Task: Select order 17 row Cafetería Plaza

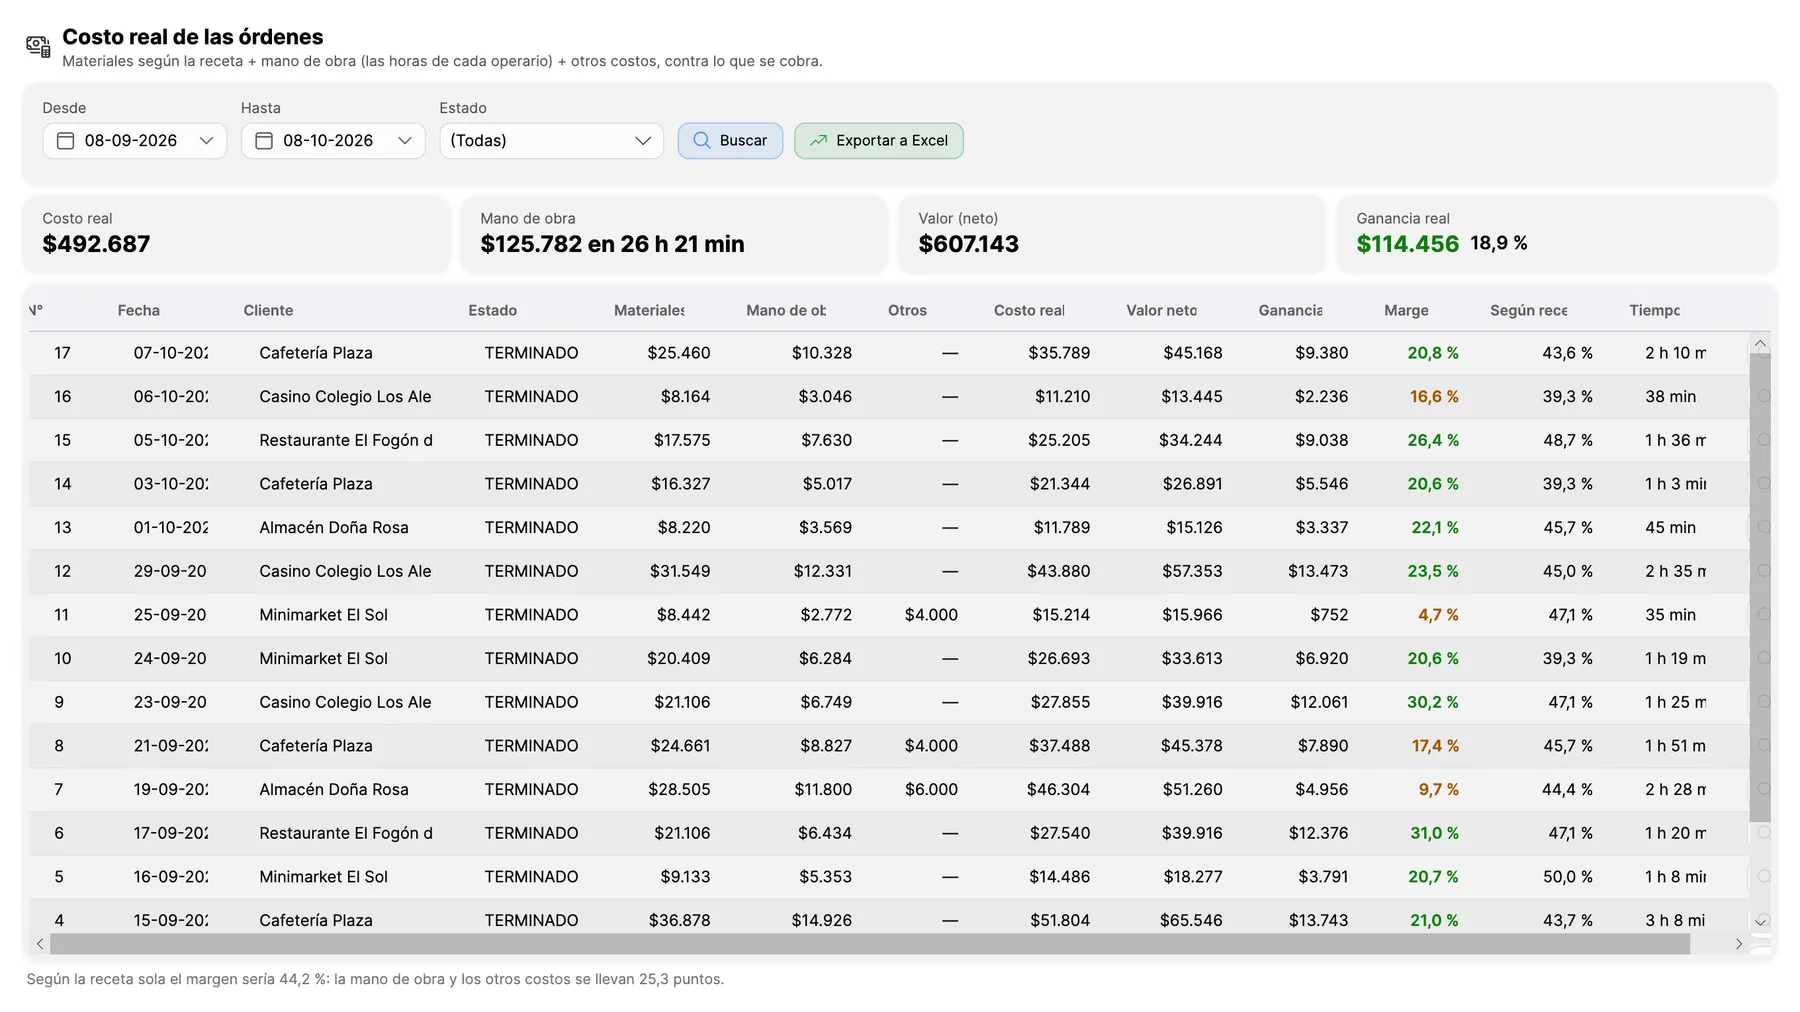Action: (889, 353)
